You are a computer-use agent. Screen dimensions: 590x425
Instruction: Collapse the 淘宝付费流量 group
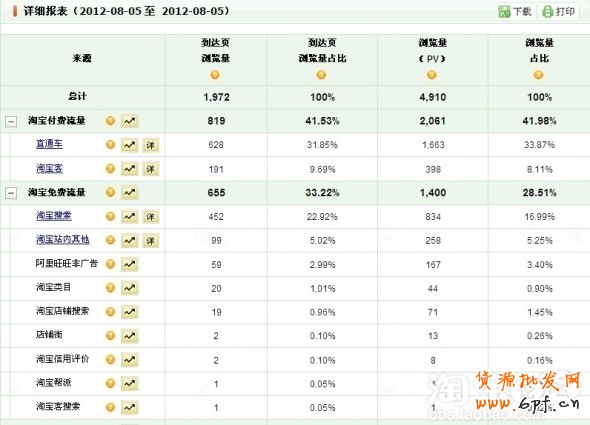point(11,122)
